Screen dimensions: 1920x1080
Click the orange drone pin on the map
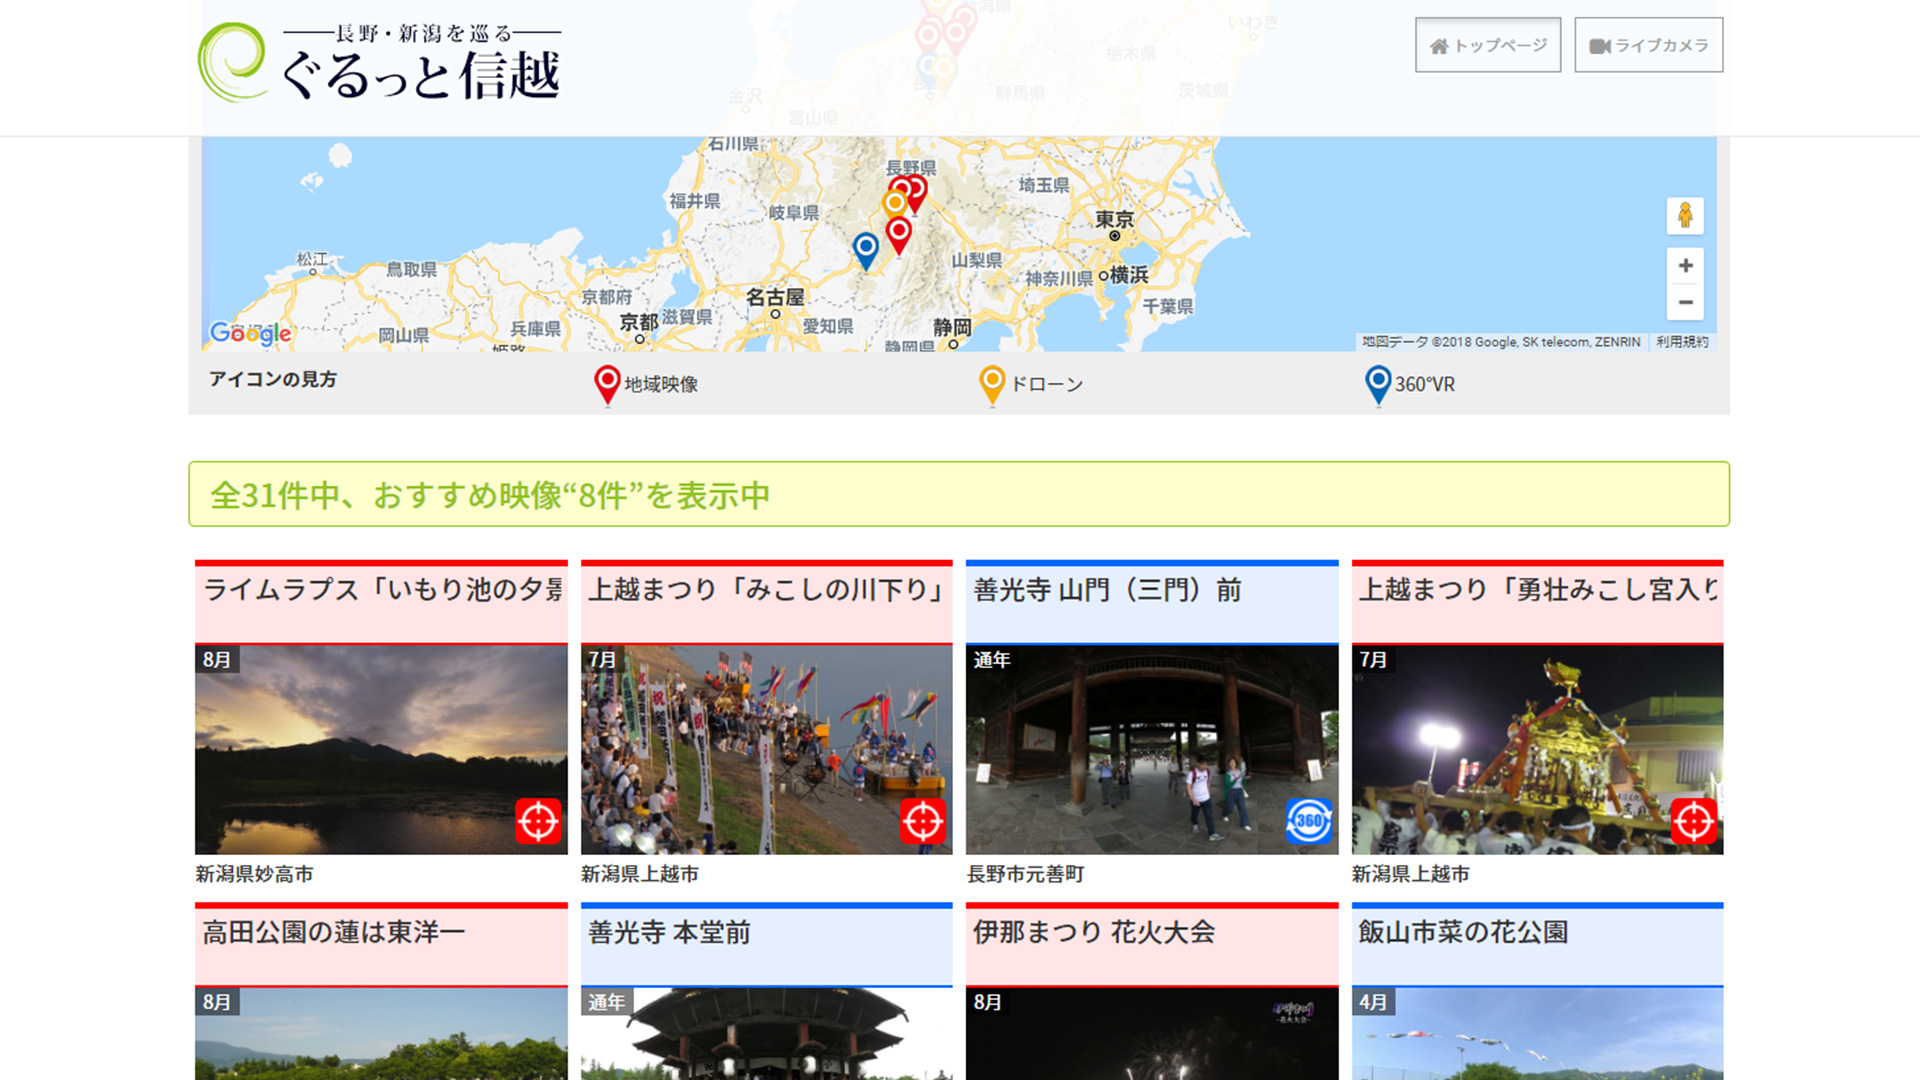tap(894, 205)
